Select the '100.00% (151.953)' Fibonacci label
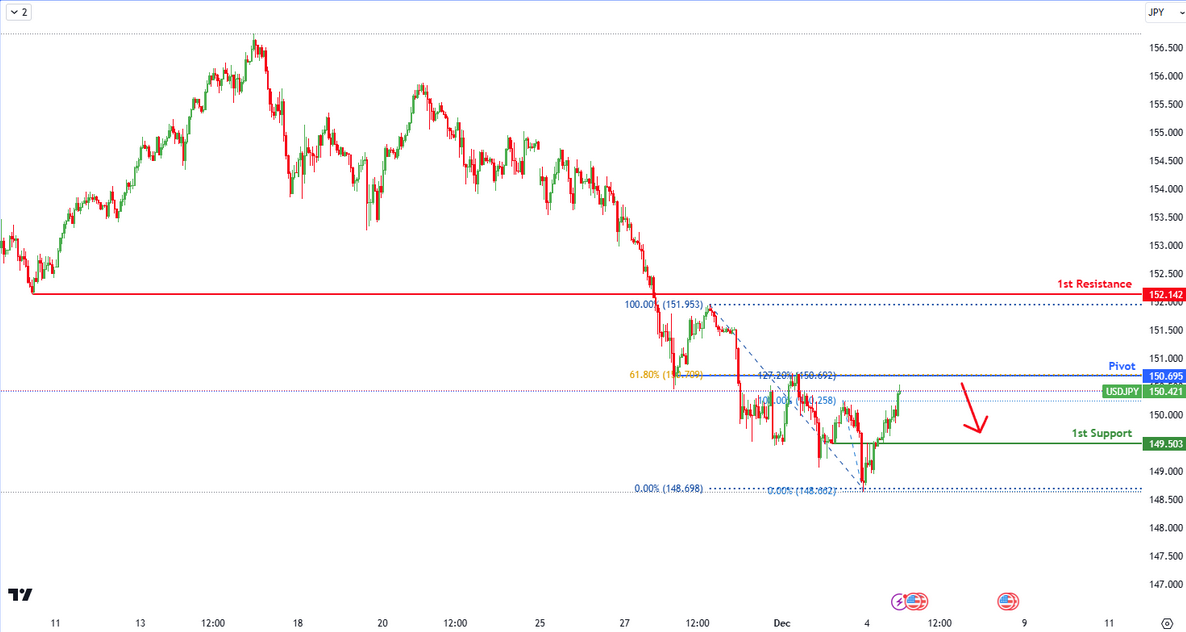1186x632 pixels. (663, 305)
